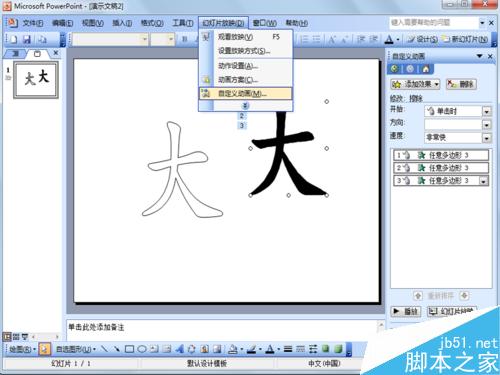Click the Text Box tool icon
The height and width of the screenshot is (375, 500).
click(x=154, y=349)
